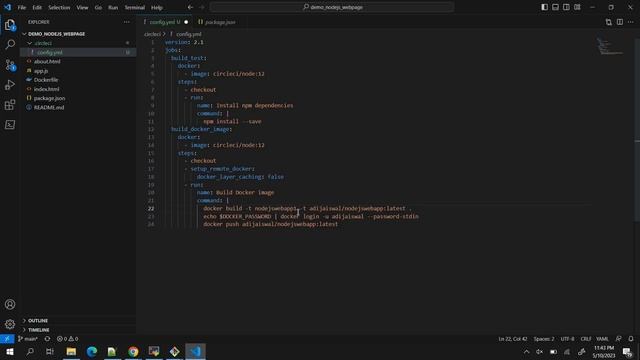
Task: Toggle the secondary side bar layout icon
Action: pos(566,7)
